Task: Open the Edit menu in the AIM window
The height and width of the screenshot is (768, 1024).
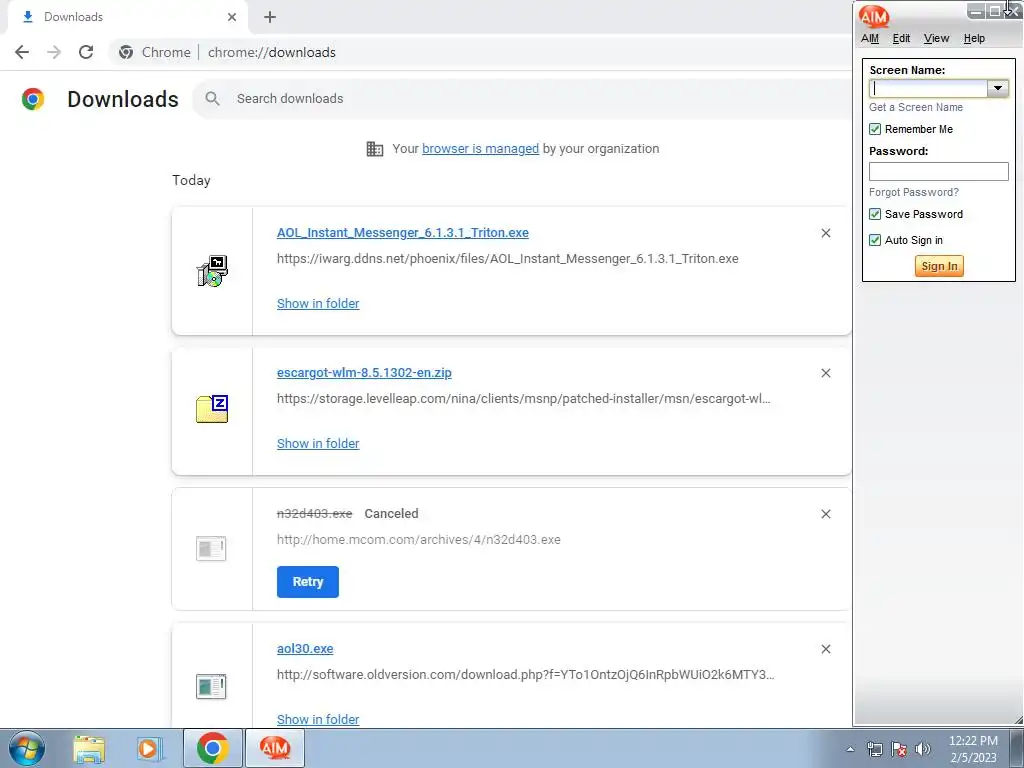Action: [x=901, y=39]
